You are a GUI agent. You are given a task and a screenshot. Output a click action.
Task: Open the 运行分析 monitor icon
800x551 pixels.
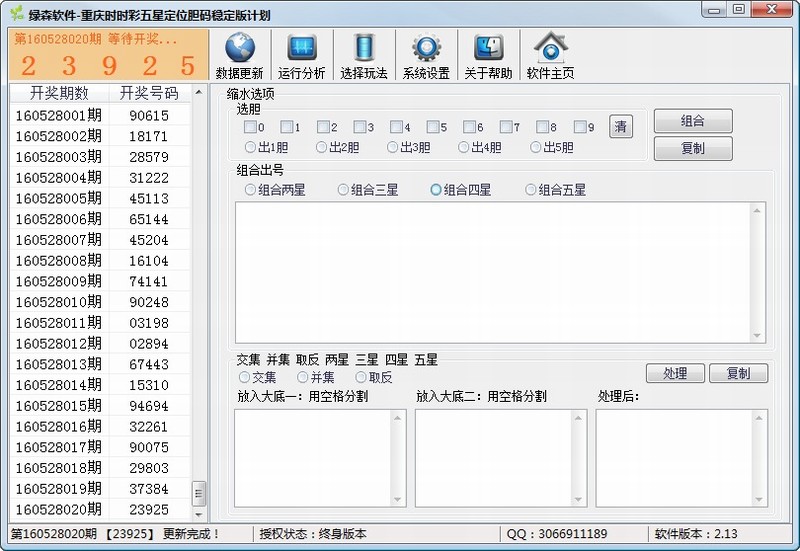point(301,48)
